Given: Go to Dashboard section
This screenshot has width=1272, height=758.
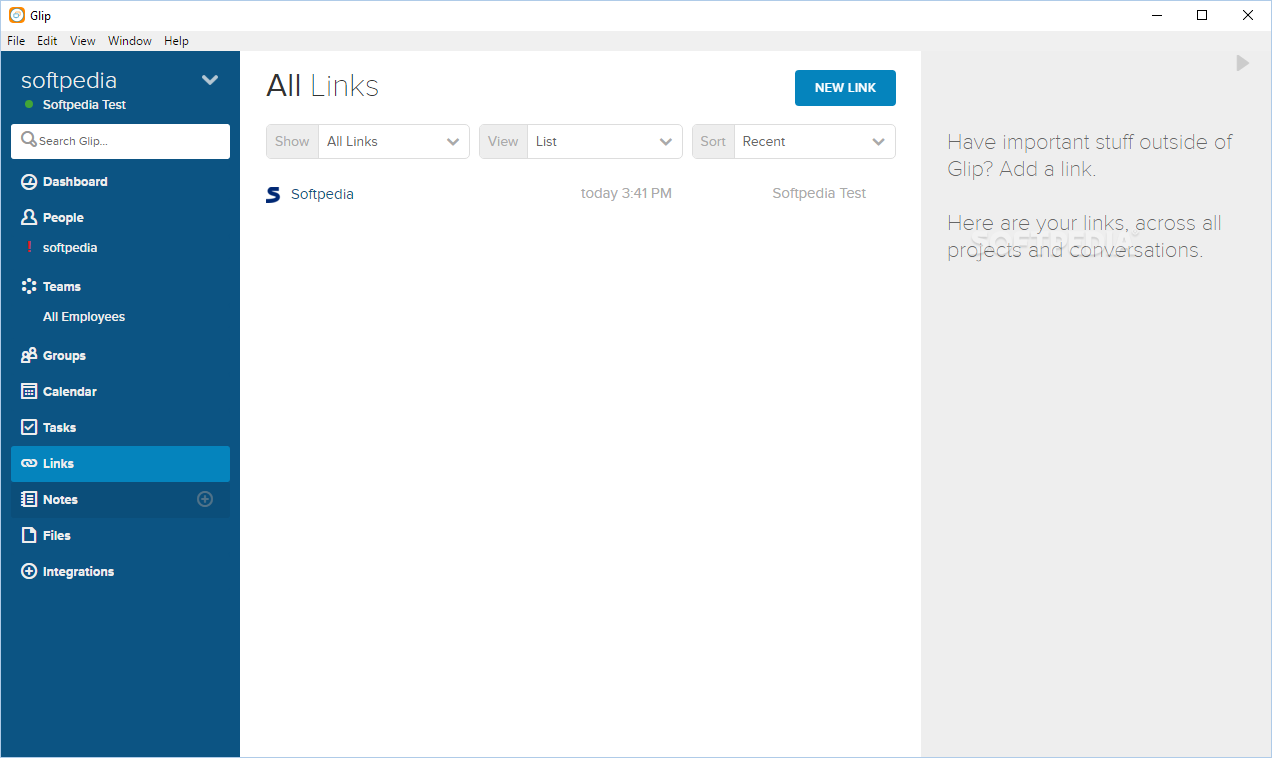Looking at the screenshot, I should tap(75, 182).
